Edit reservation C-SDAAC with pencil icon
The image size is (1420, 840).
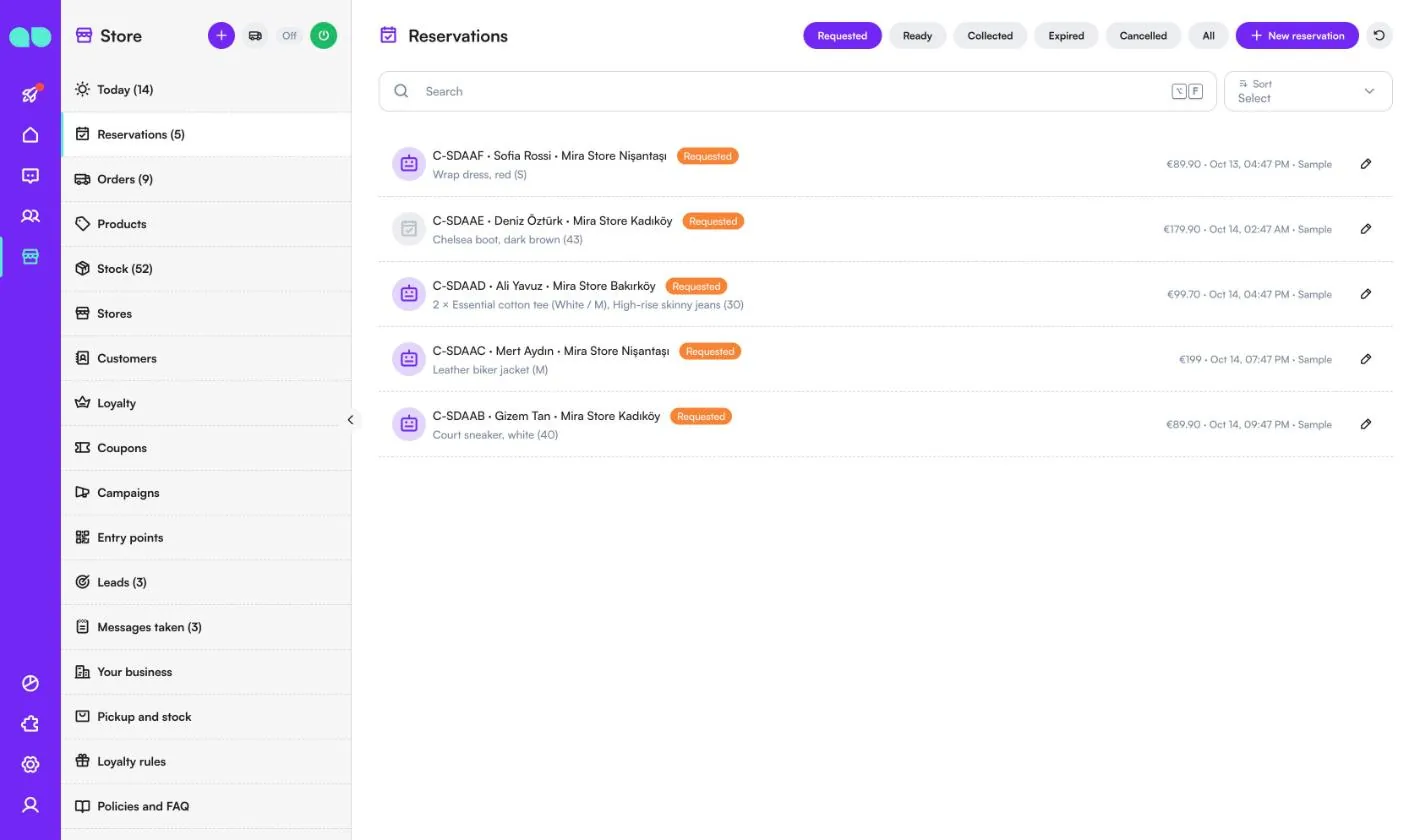click(1366, 359)
